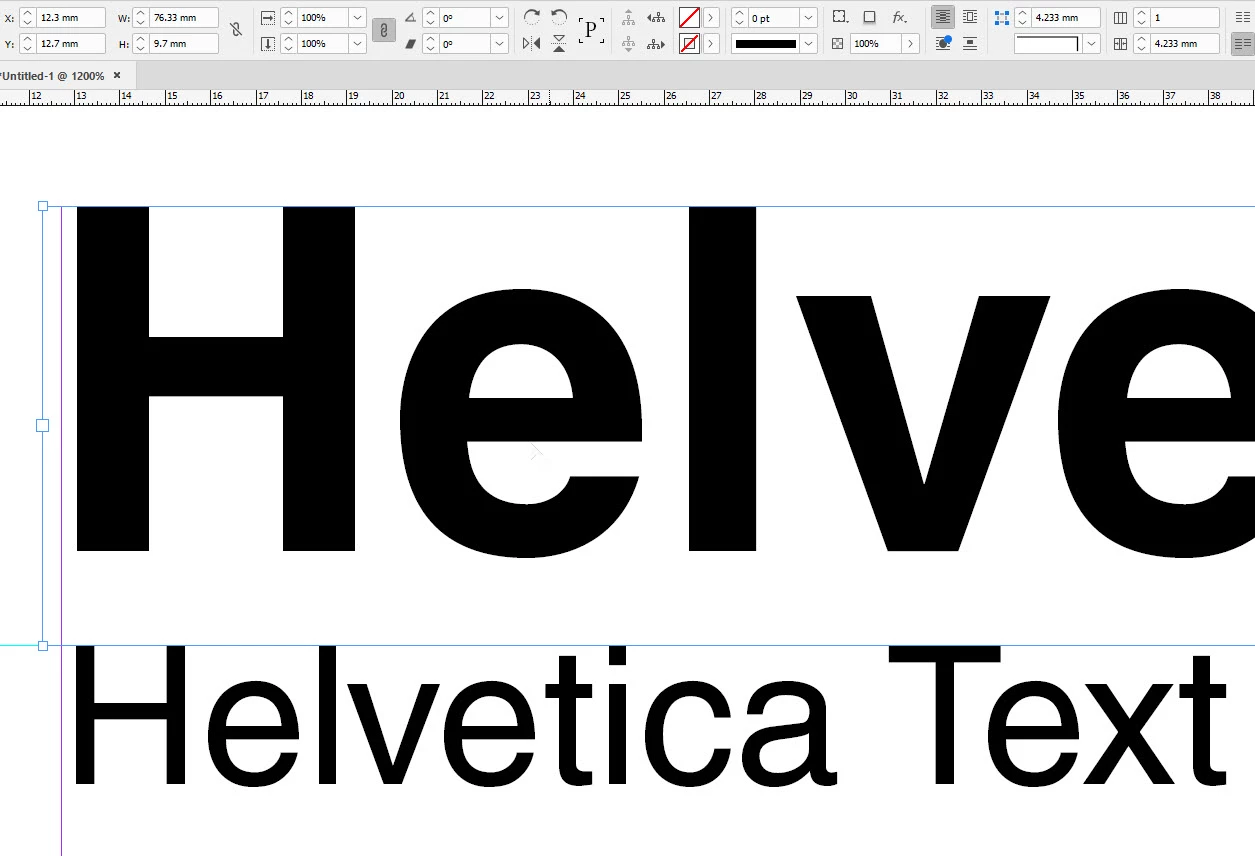This screenshot has height=856, width=1255.
Task: Select the Jump Object text wrap icon
Action: pyautogui.click(x=970, y=43)
